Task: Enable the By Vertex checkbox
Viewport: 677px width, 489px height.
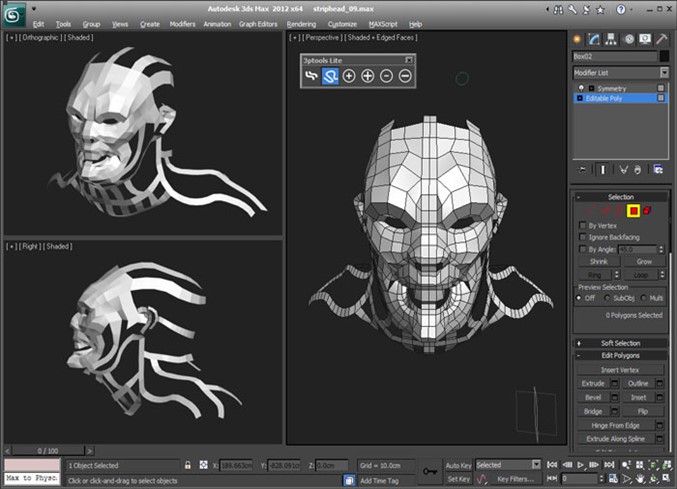Action: tap(583, 226)
